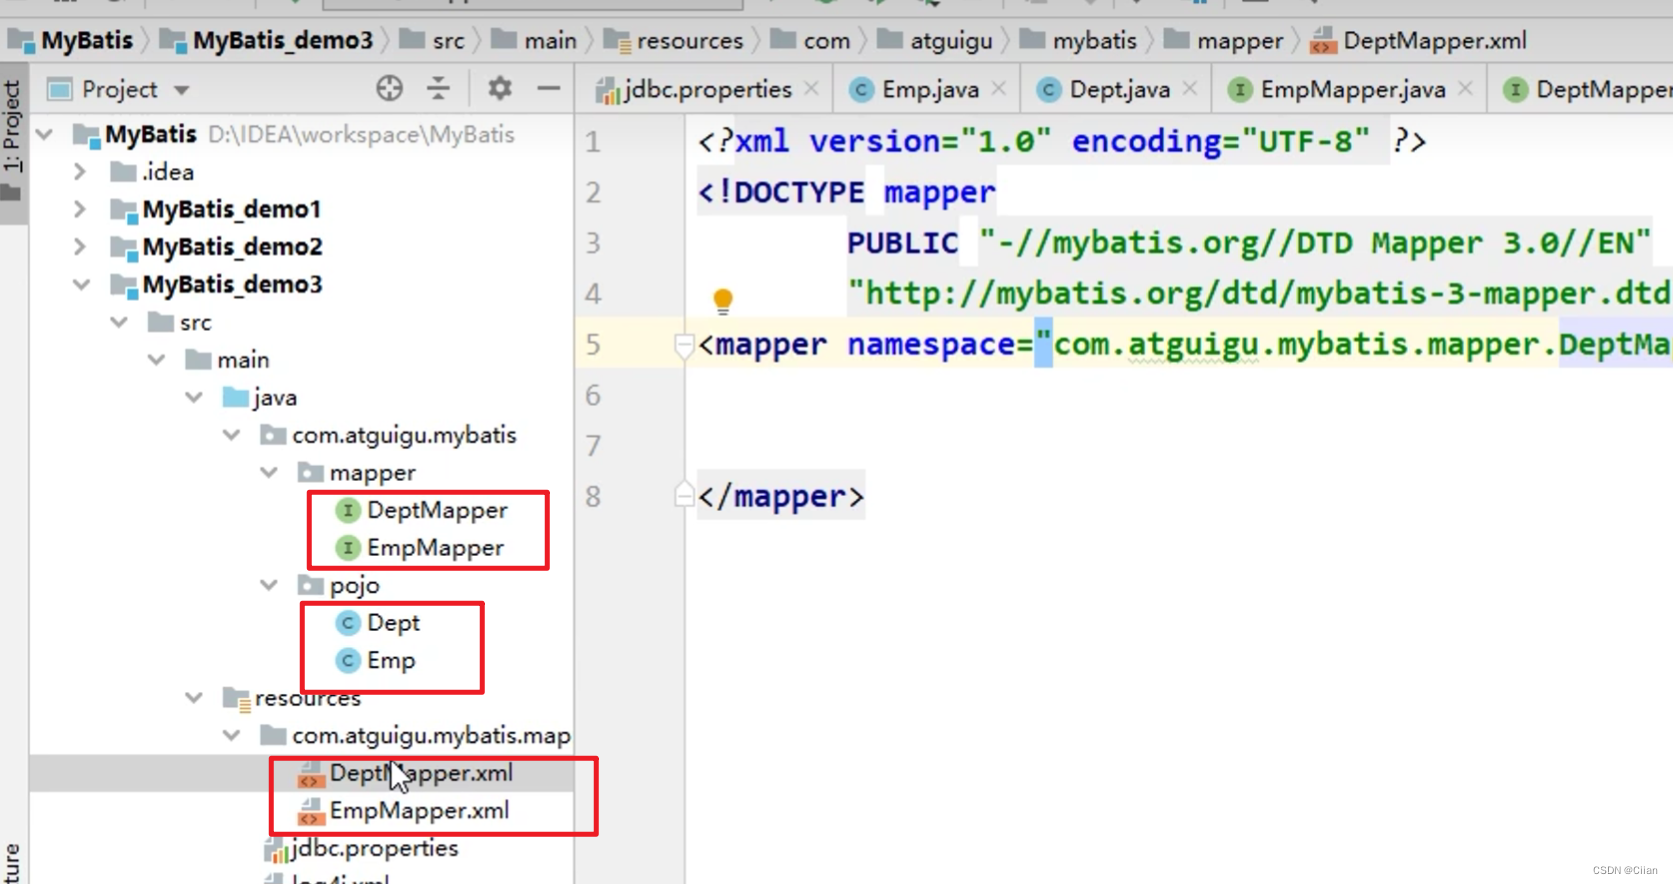Open the Project view dropdown

[181, 90]
